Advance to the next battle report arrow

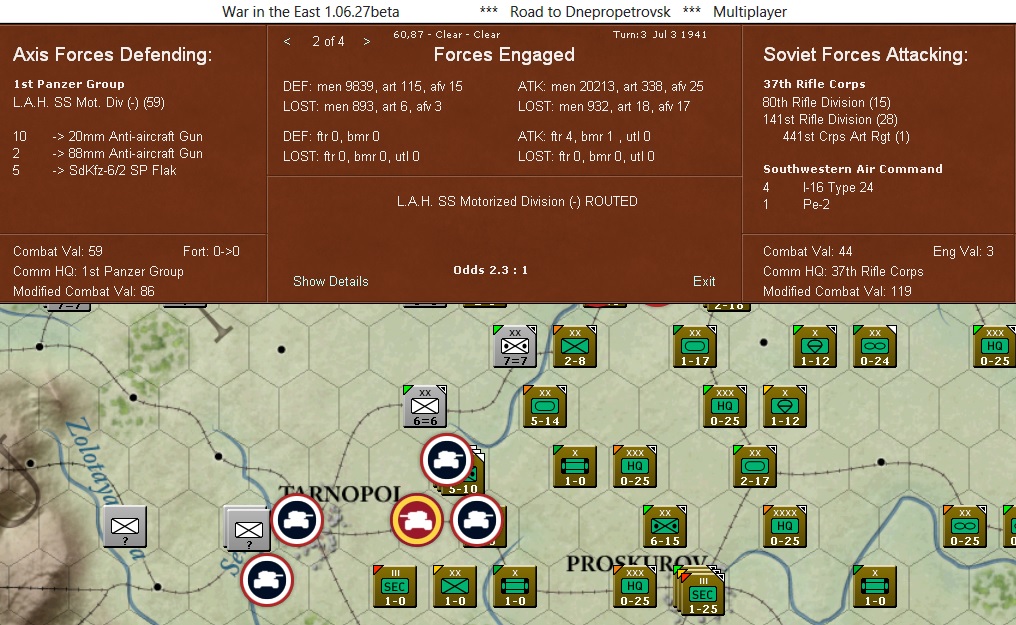[x=367, y=41]
